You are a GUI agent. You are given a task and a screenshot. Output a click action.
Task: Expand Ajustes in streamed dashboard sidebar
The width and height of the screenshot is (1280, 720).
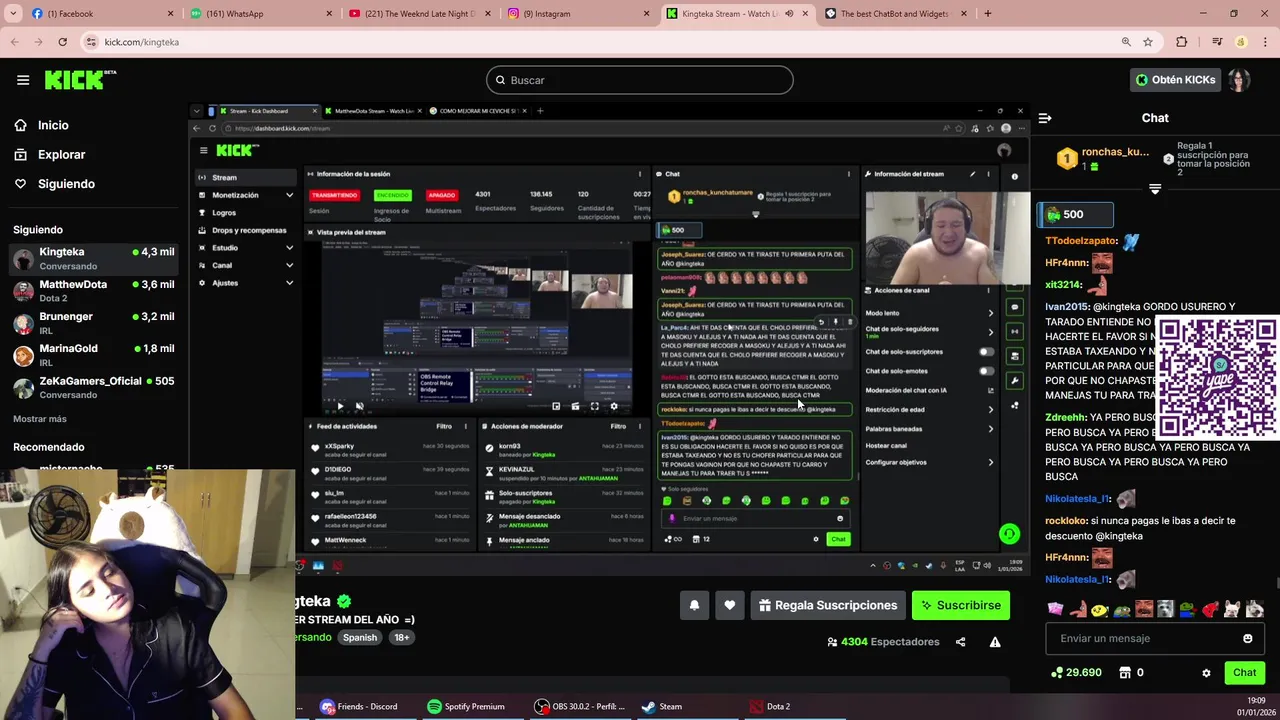tap(289, 283)
